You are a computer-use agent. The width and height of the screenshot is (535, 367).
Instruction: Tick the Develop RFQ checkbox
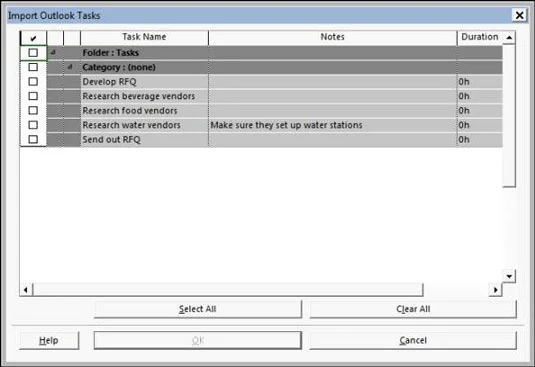(x=33, y=82)
